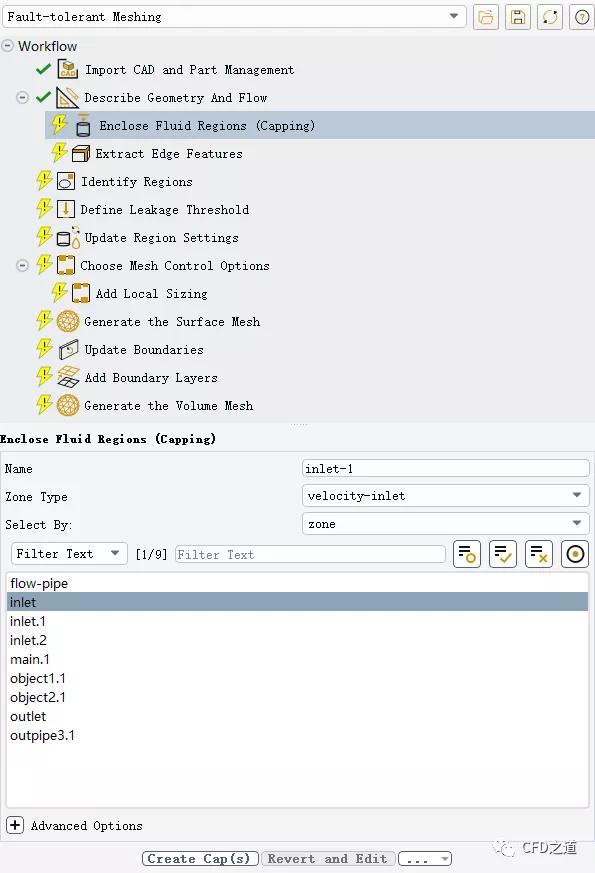595x873 pixels.
Task: Collapse the Describe Geometry And Flow node
Action: (22, 97)
